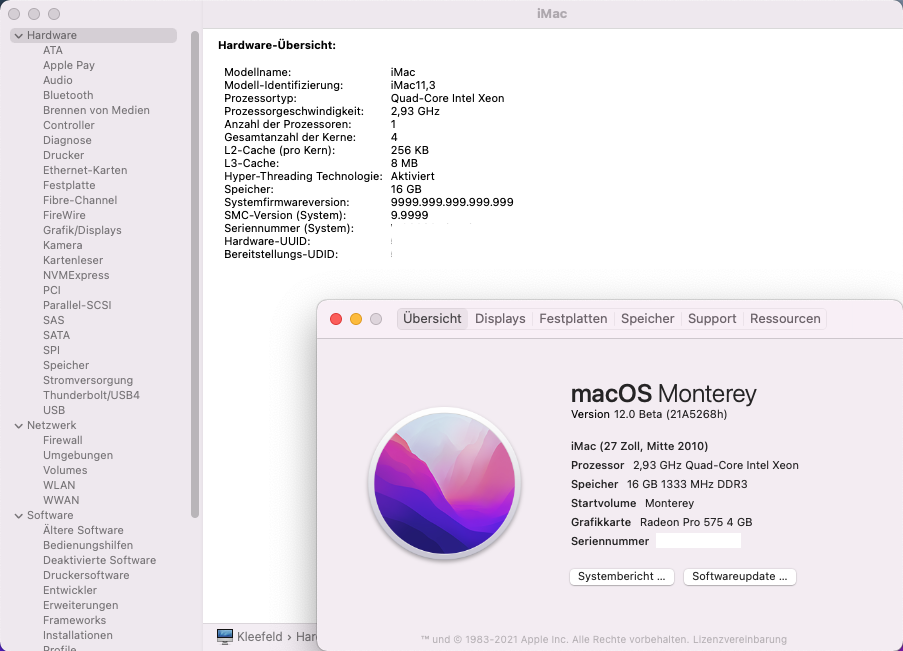The image size is (903, 651).
Task: Select Audio in the sidebar
Action: (x=58, y=80)
